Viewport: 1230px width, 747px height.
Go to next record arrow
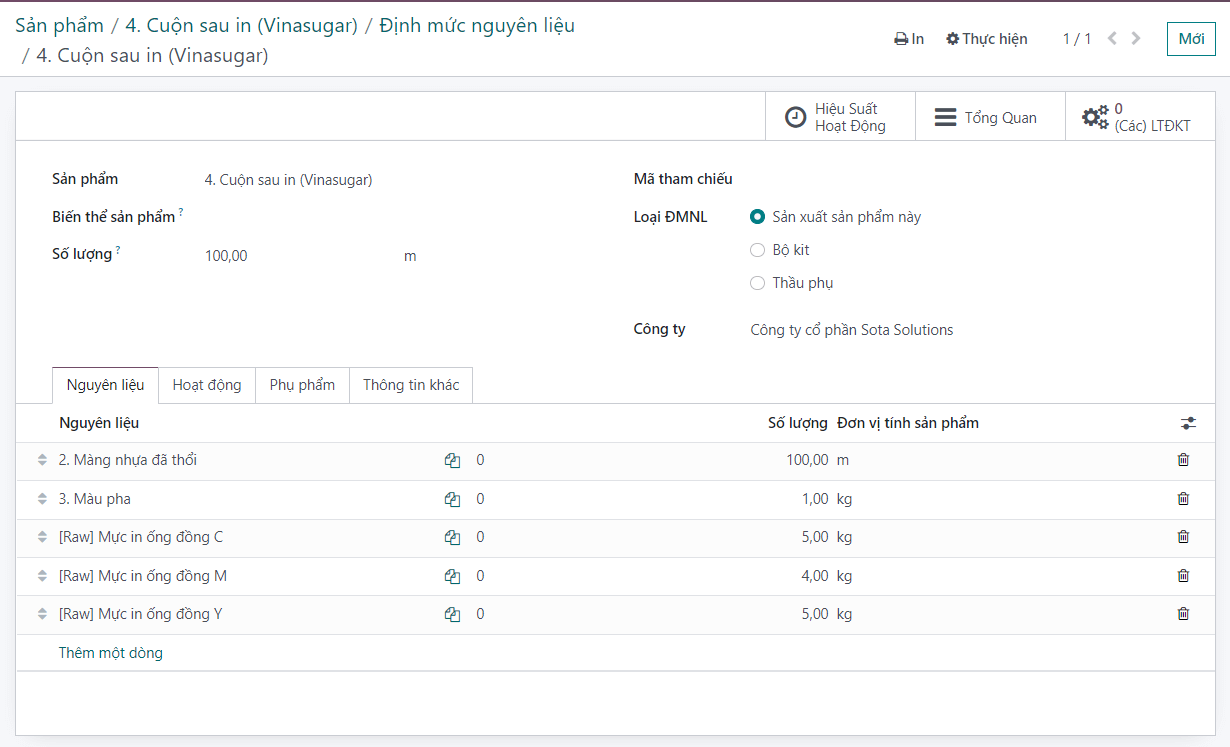pos(1136,39)
